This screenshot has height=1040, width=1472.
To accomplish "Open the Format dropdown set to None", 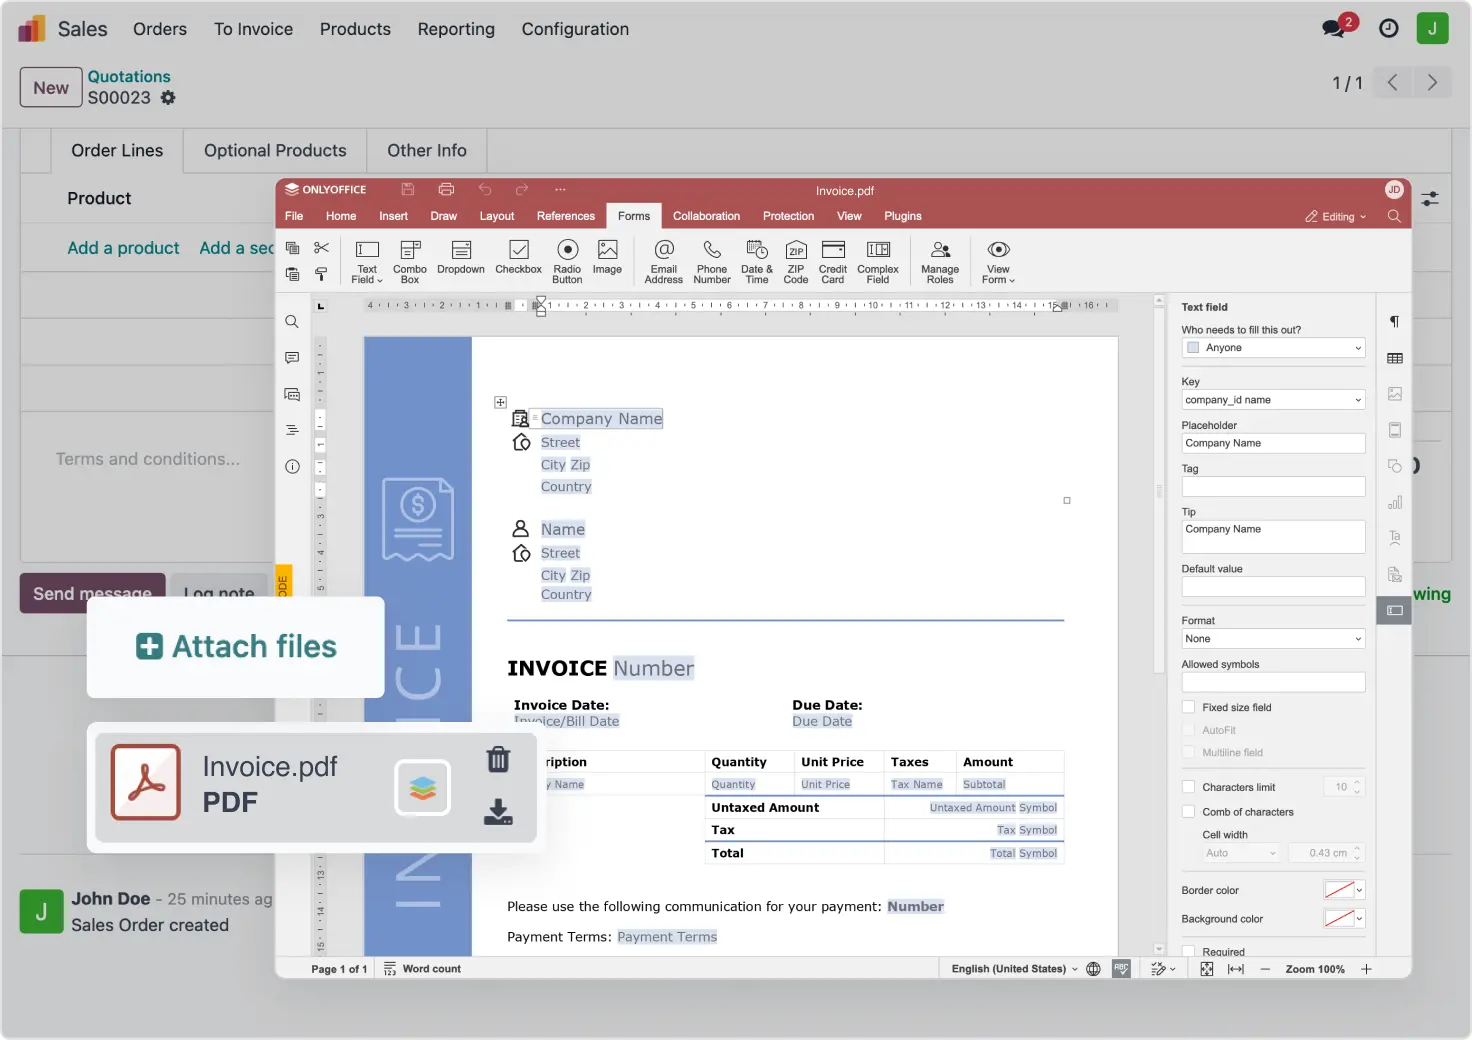I will tap(1273, 639).
